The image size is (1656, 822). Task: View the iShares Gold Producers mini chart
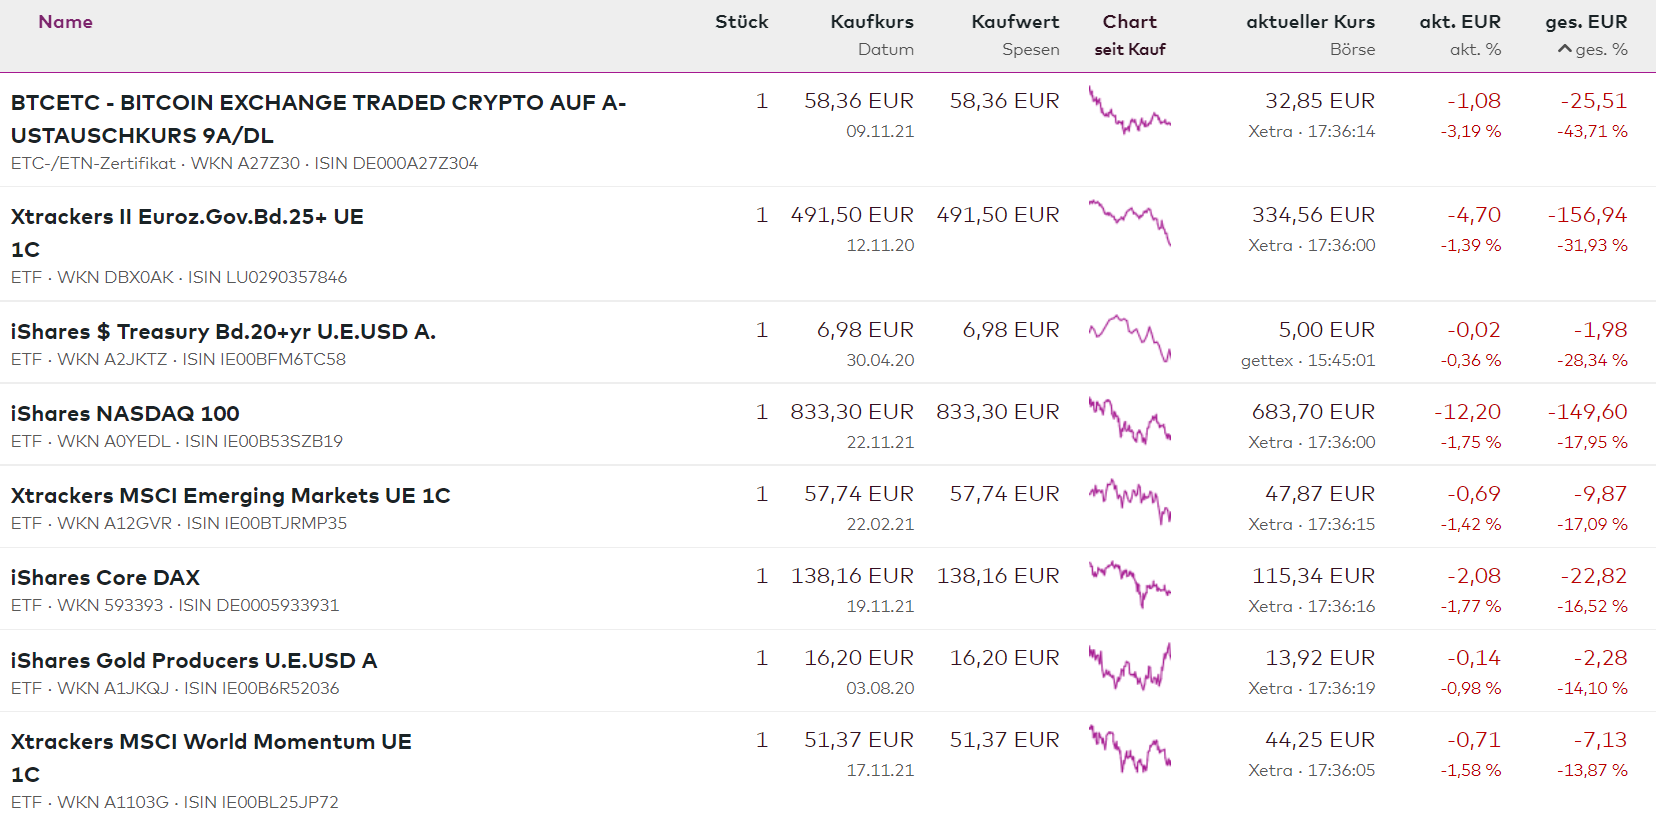[x=1130, y=667]
